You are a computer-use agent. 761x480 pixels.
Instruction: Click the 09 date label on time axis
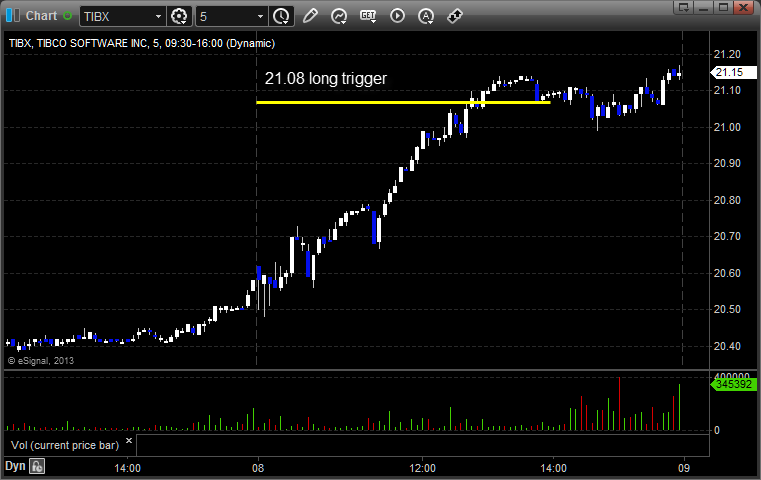[x=683, y=468]
